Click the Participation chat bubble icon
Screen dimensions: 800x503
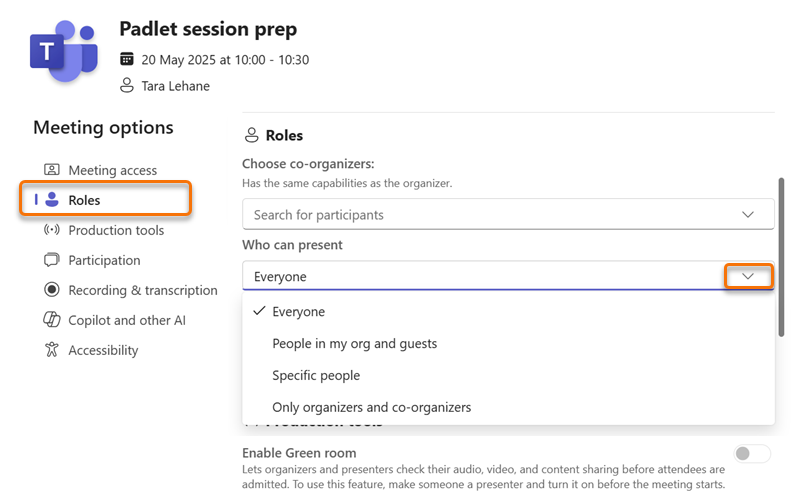point(52,260)
